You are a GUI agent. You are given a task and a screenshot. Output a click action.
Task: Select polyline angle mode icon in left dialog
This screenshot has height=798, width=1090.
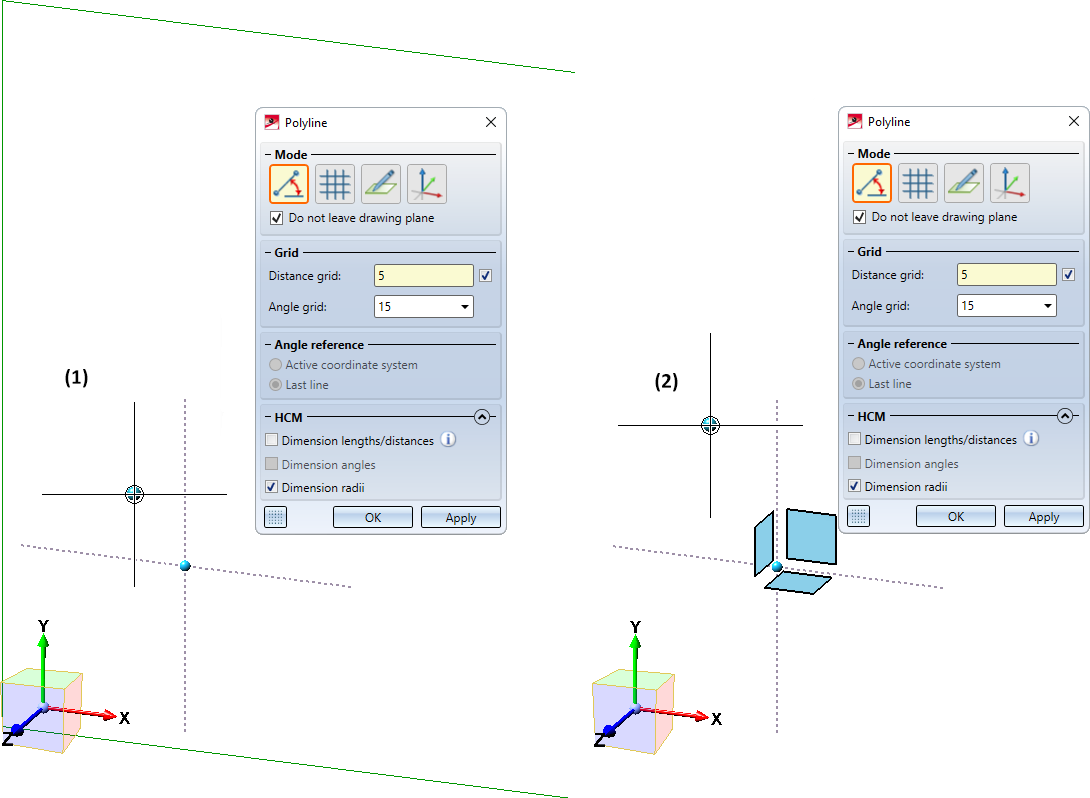coord(288,184)
